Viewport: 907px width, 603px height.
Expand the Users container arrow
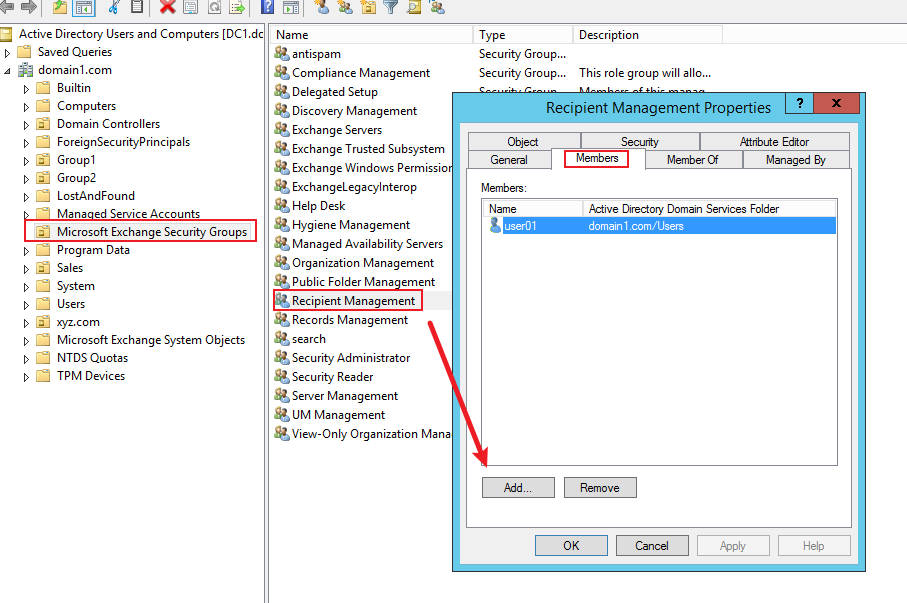(x=26, y=305)
